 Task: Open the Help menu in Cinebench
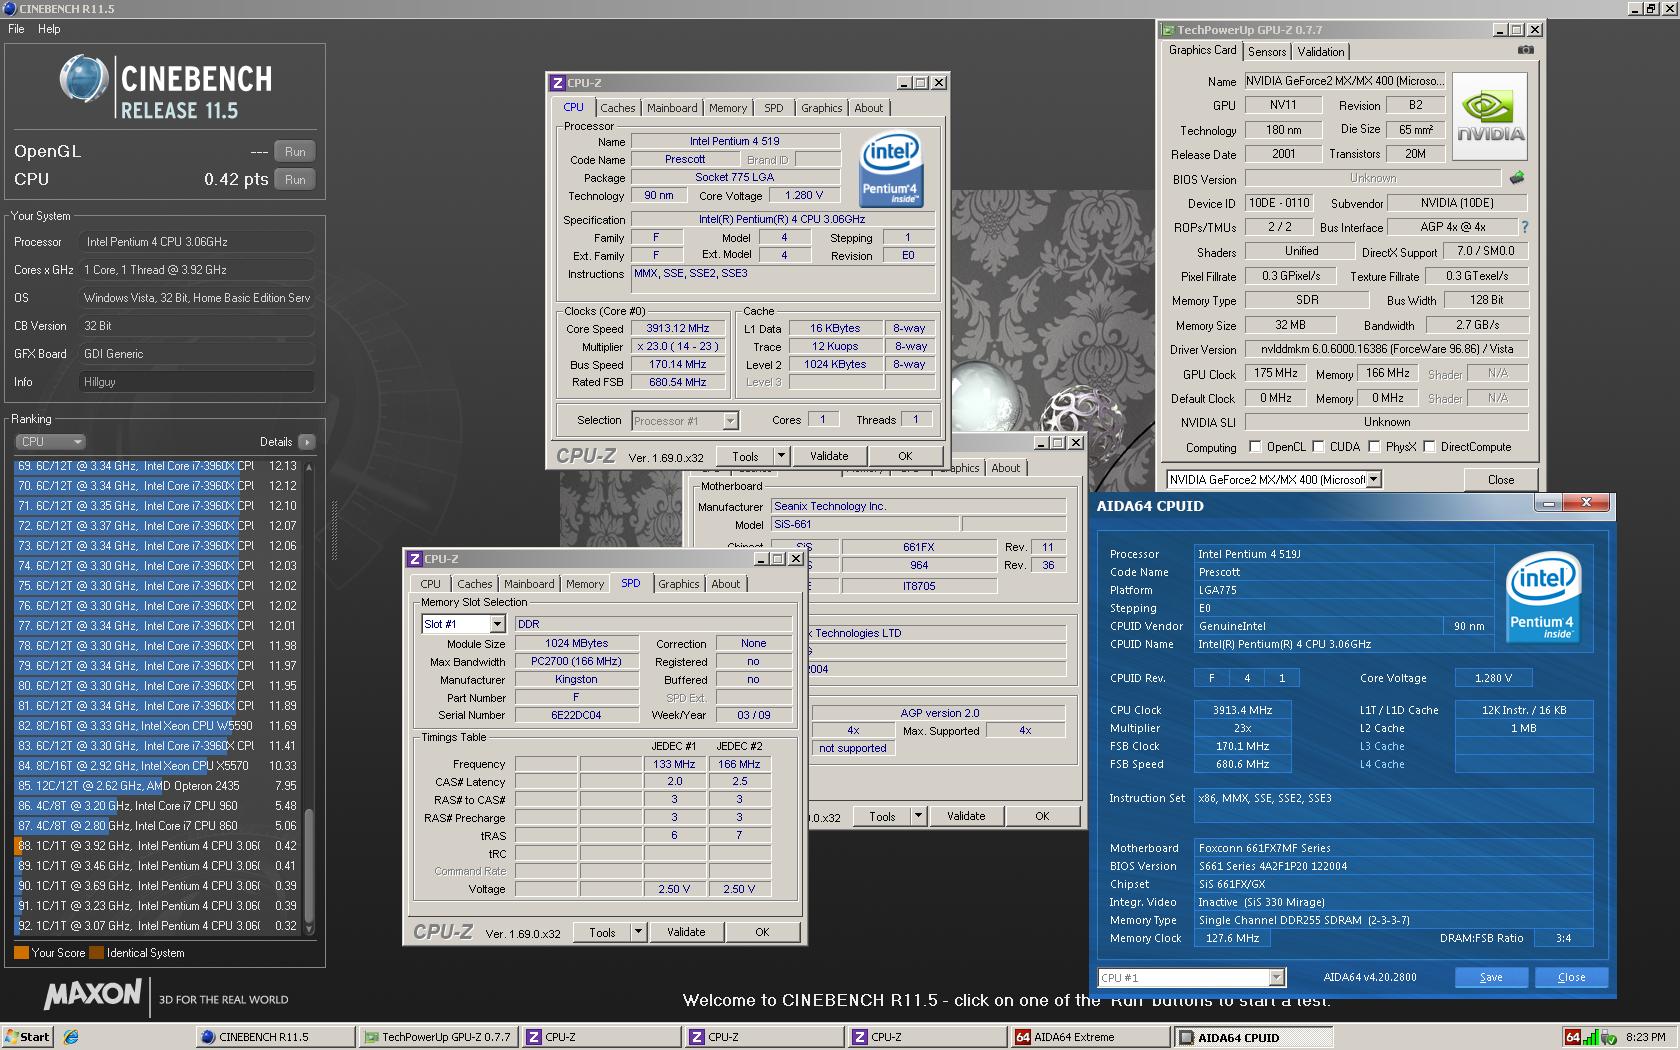(x=49, y=29)
